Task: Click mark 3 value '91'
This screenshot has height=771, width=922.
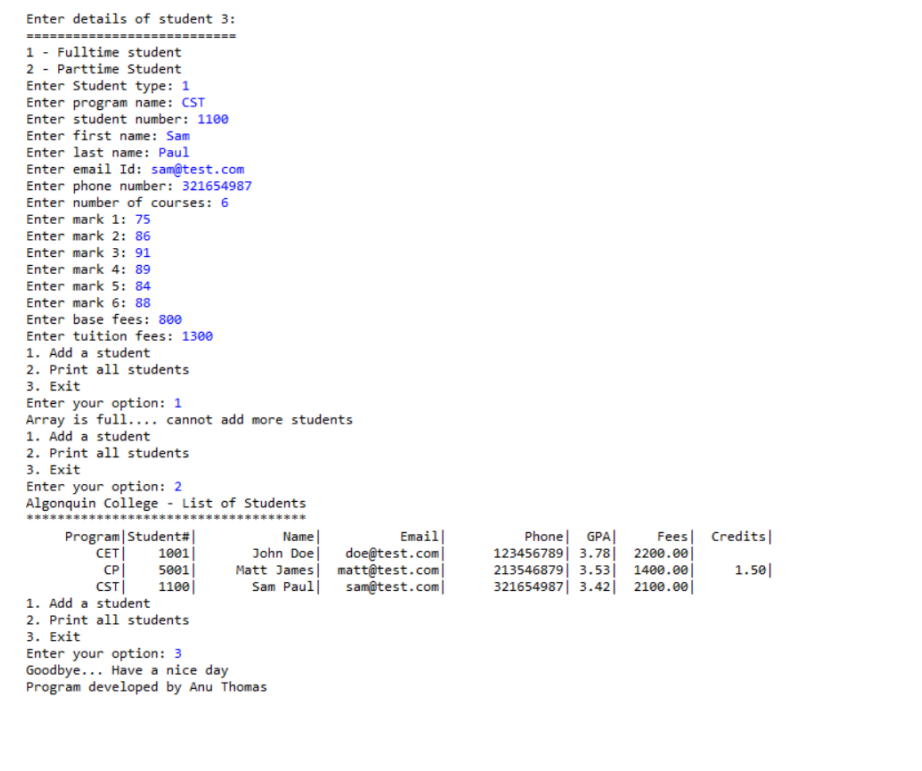Action: [x=143, y=253]
